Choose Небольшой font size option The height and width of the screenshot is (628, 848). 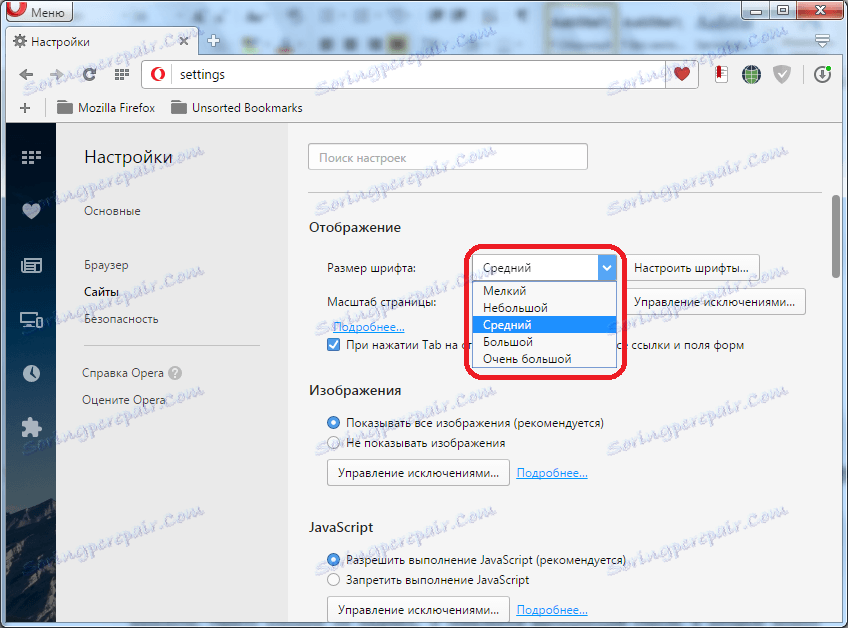[x=544, y=308]
